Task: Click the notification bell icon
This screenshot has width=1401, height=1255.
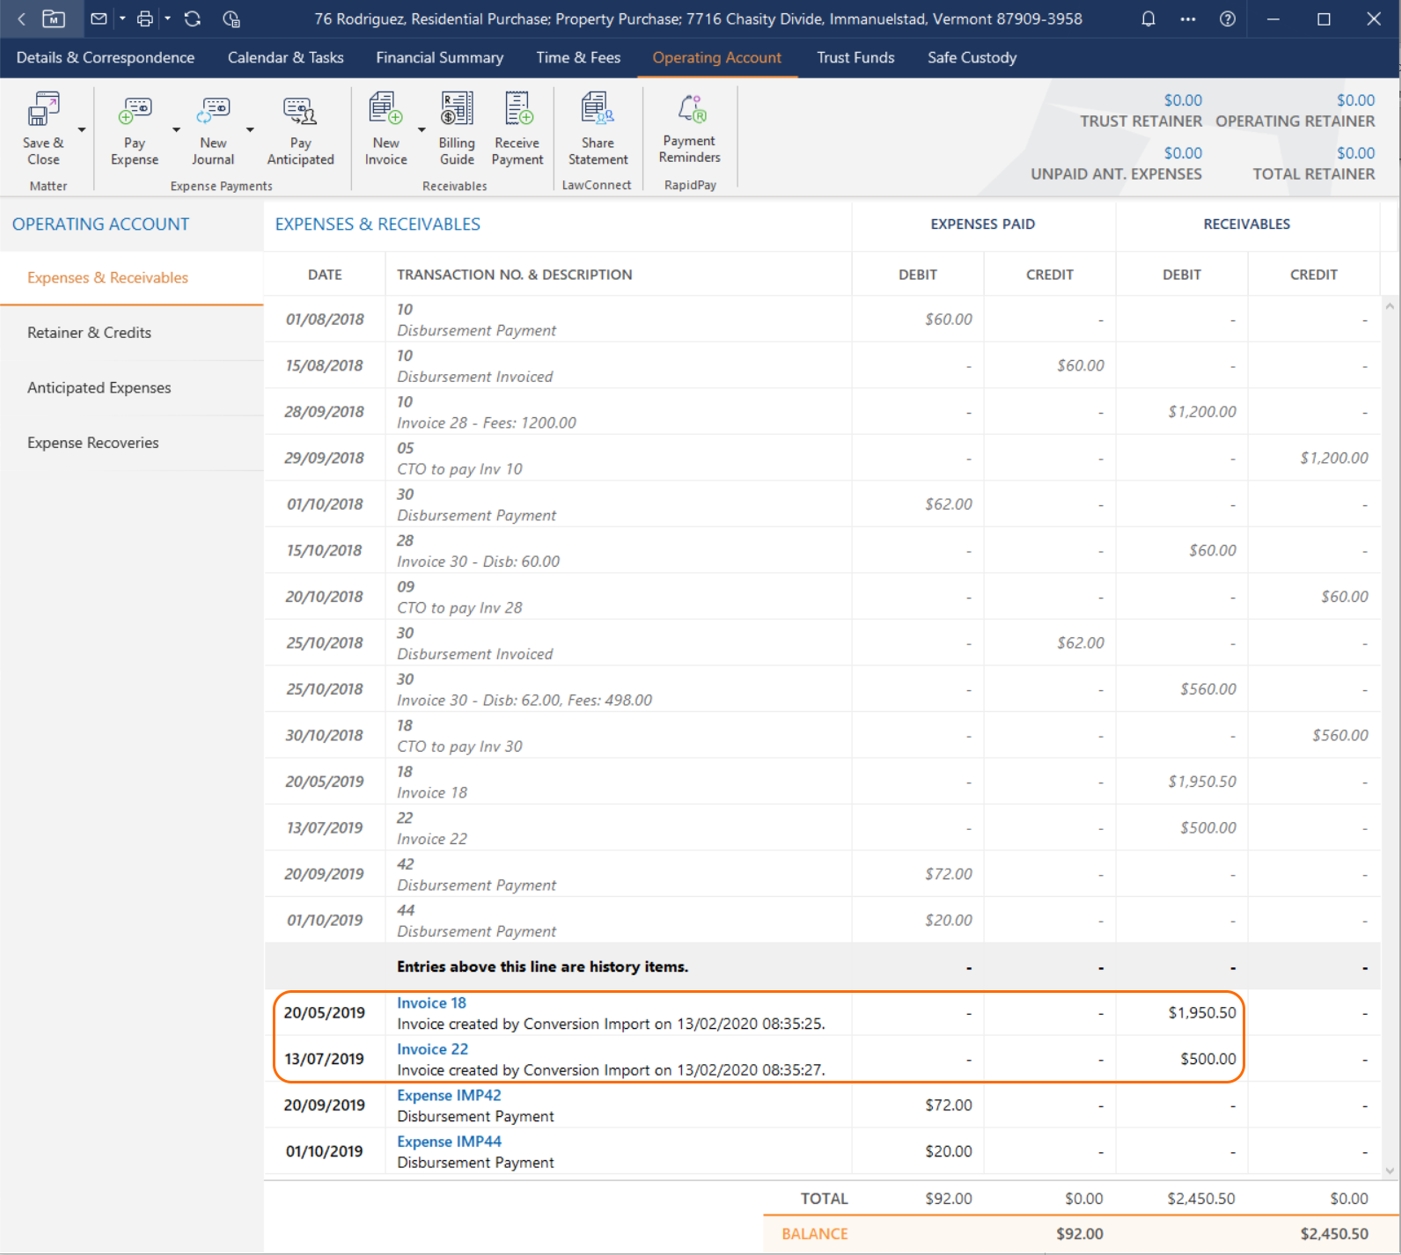Action: (1148, 19)
